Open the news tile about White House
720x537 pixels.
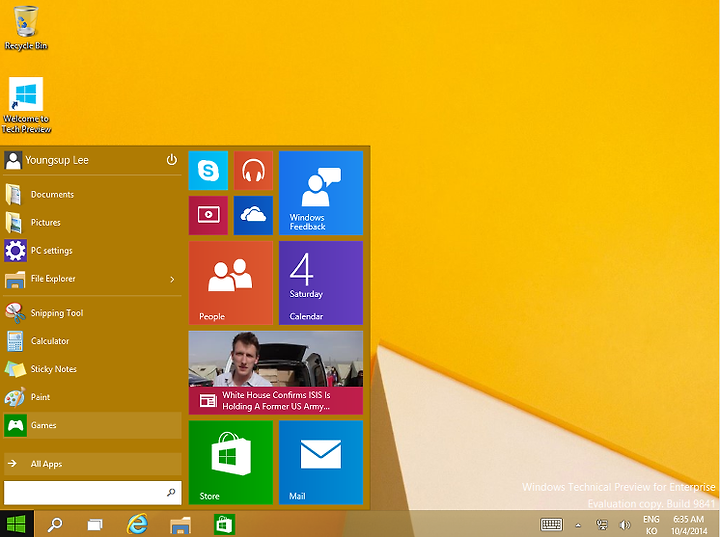(276, 373)
